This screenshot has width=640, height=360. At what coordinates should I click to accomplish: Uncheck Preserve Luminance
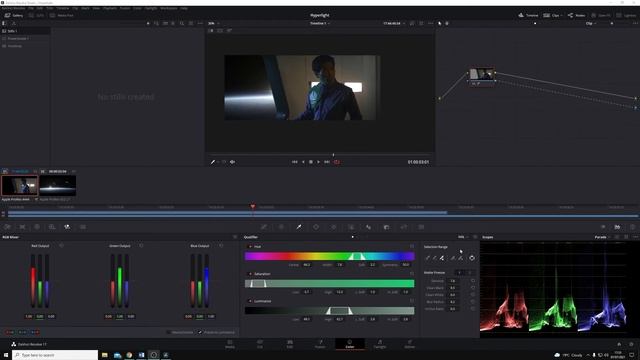[200, 332]
